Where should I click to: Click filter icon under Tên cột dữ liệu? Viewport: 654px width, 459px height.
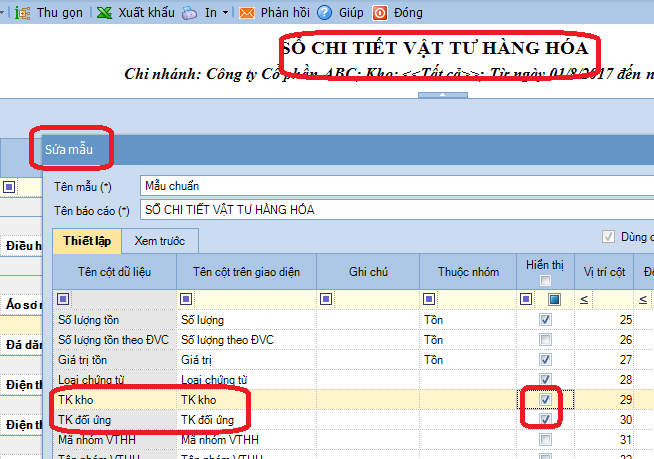point(64,299)
